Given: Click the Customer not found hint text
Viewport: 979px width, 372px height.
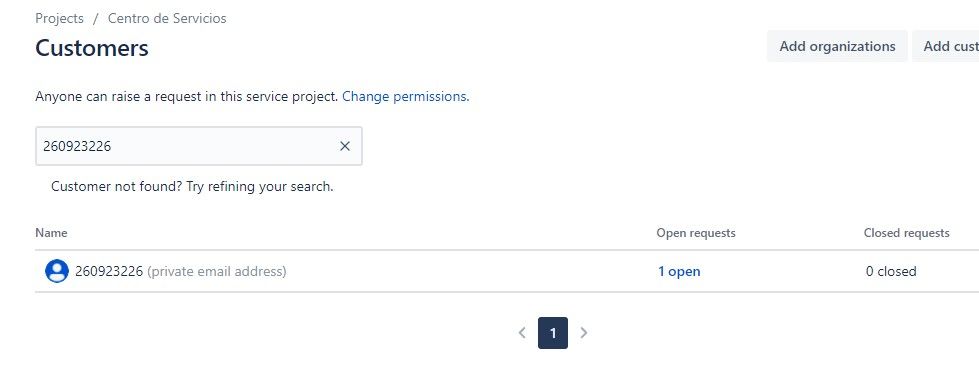Looking at the screenshot, I should [192, 186].
